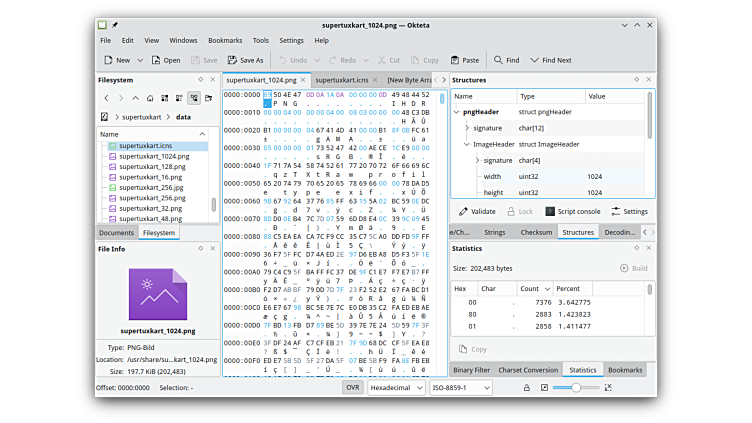This screenshot has height=423, width=752.
Task: Toggle the OVR overwrite mode indicator
Action: coord(353,387)
